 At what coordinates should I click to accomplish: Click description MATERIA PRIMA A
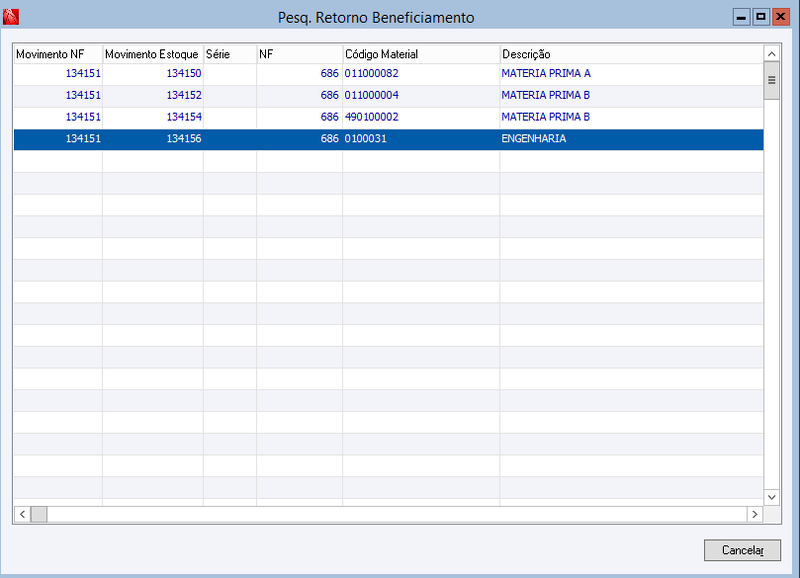pos(546,73)
